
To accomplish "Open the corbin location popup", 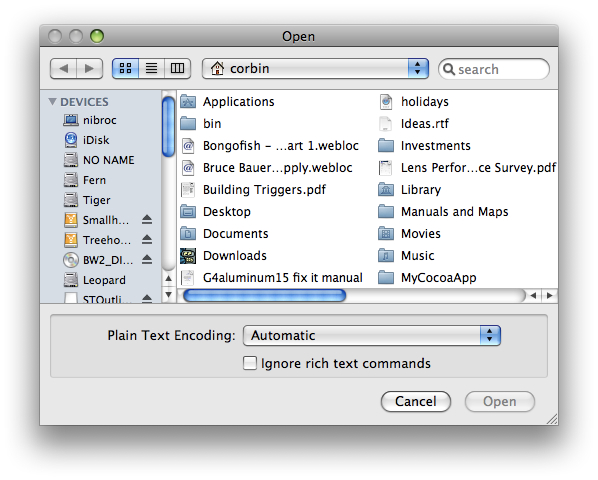I will [x=315, y=69].
